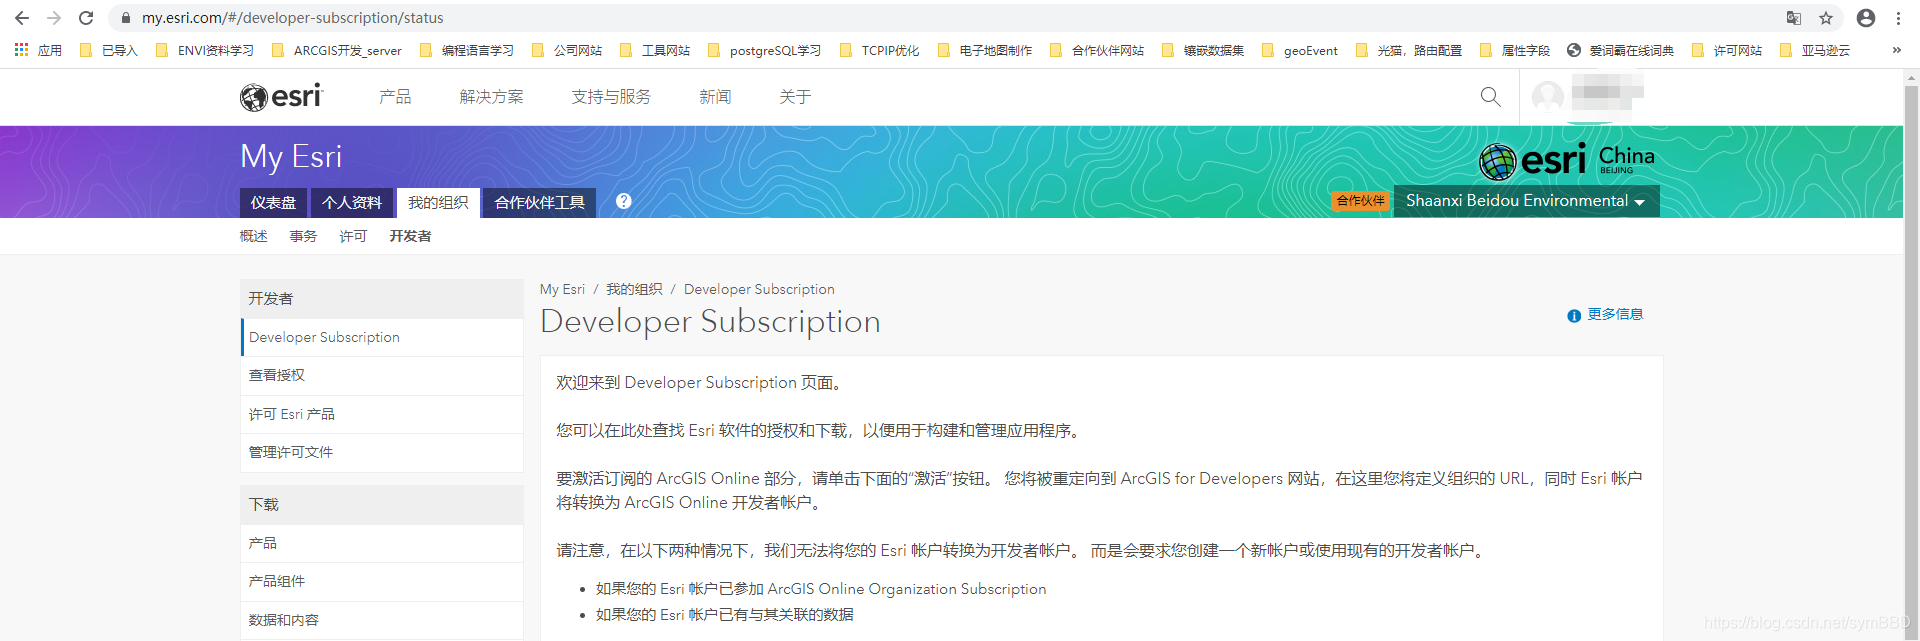Open the 开发者 sub-tab

(x=410, y=236)
